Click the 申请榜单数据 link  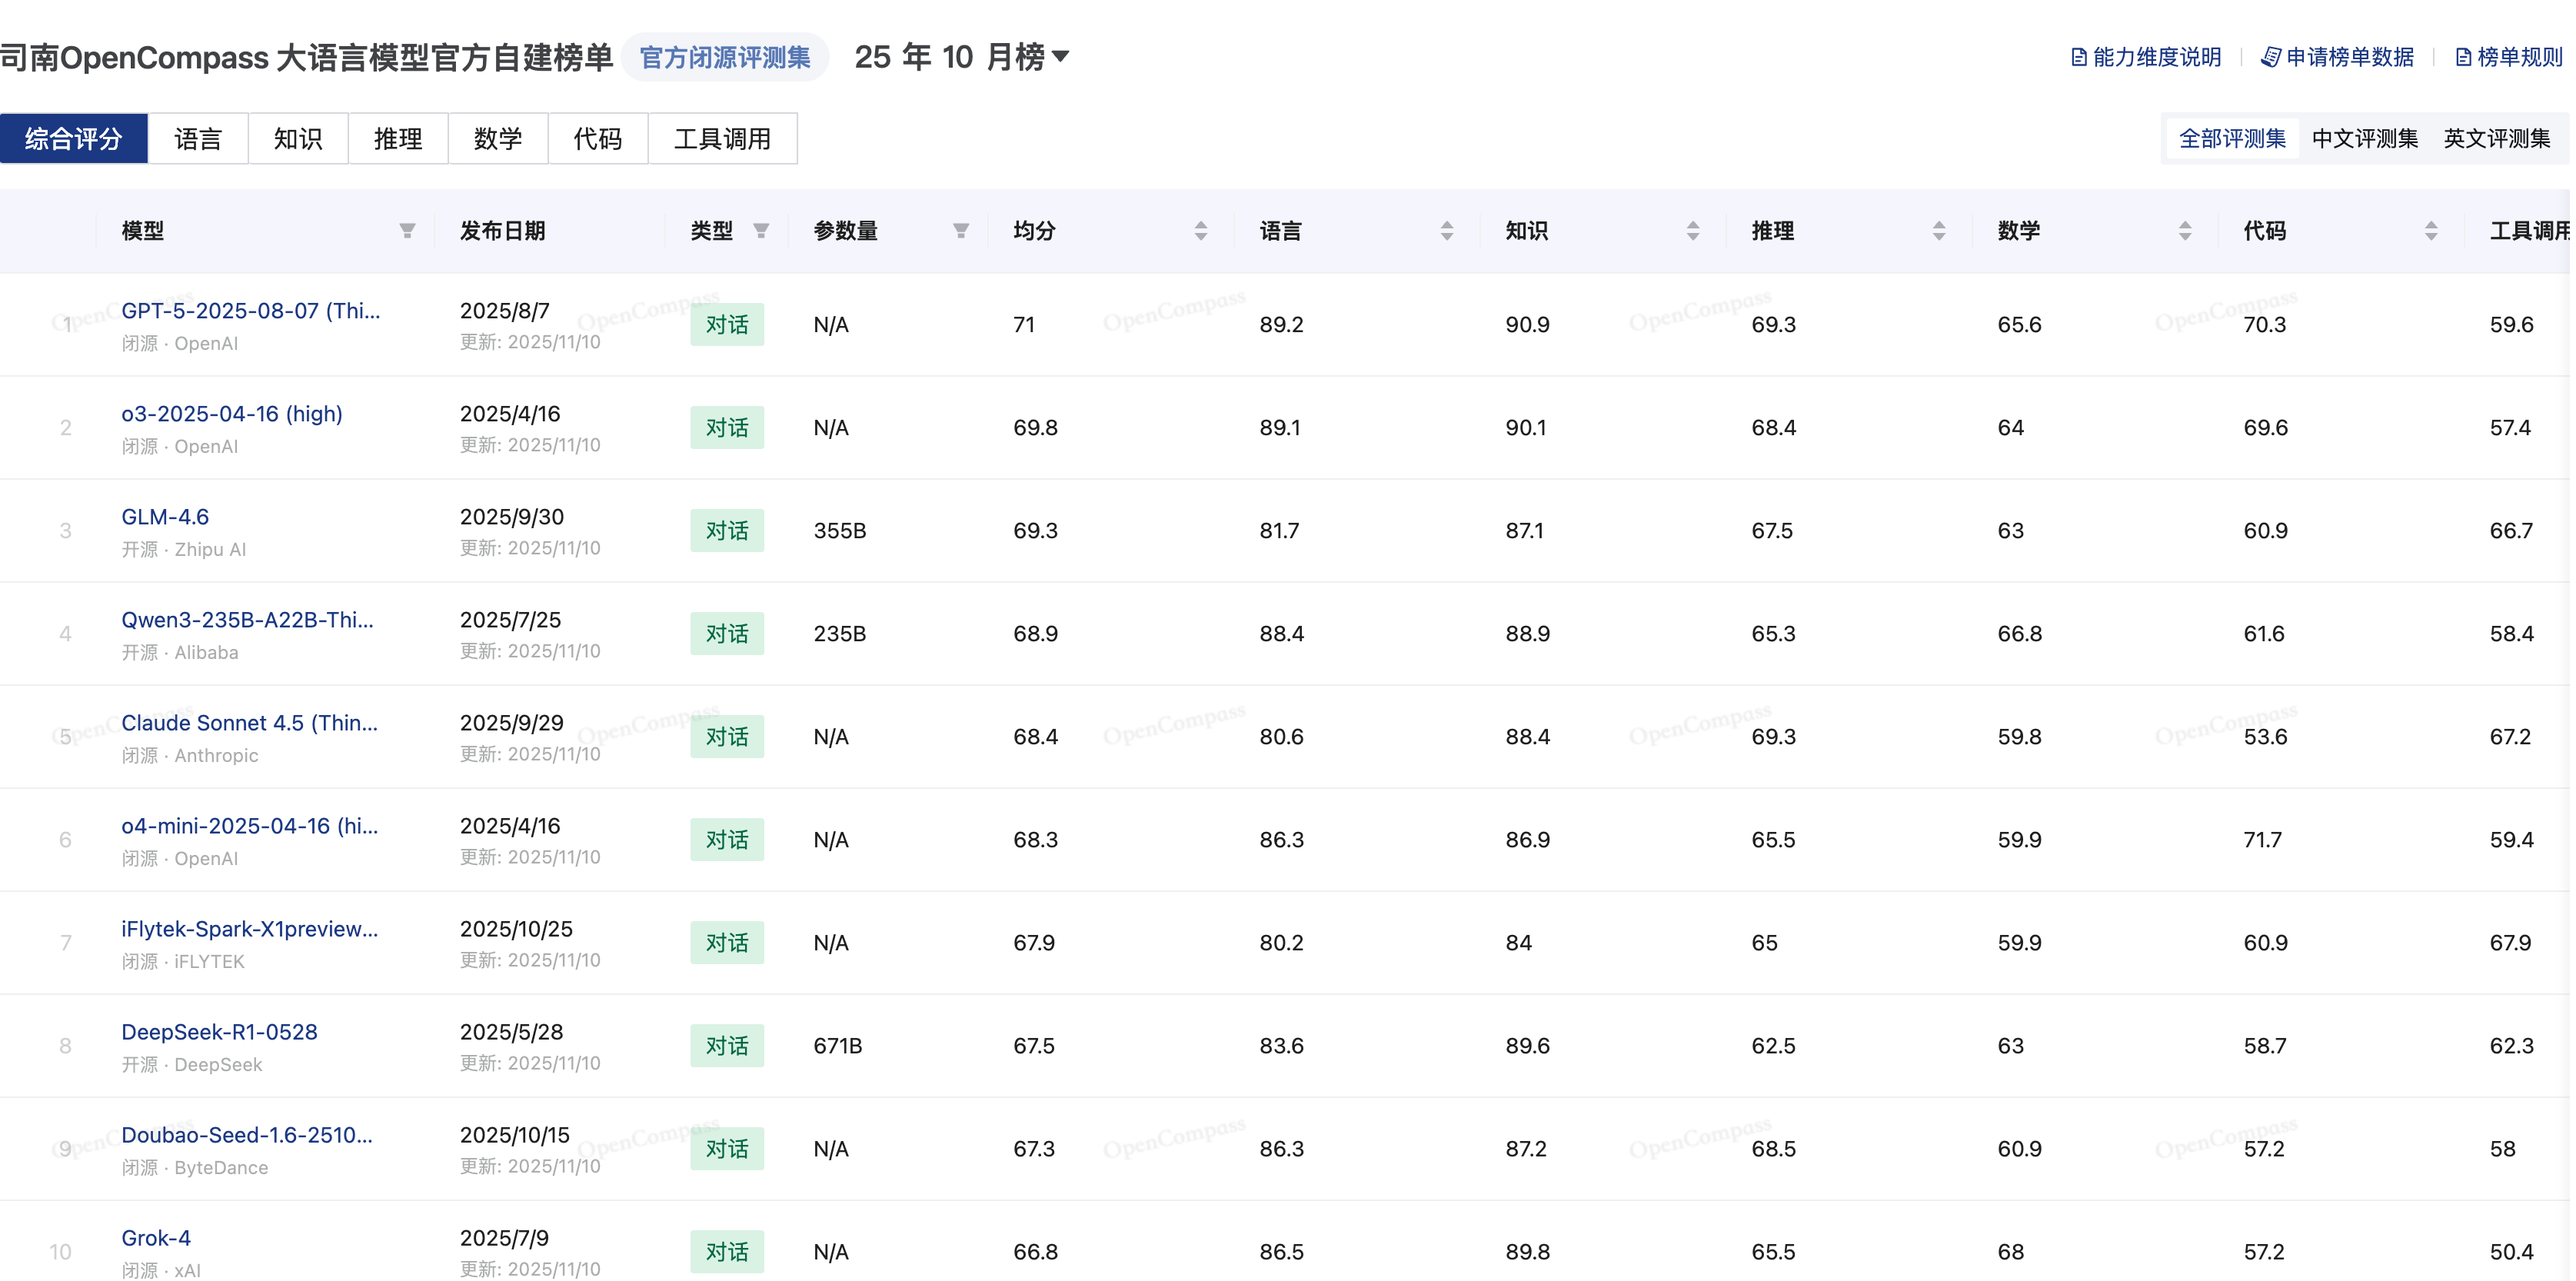coord(2338,57)
